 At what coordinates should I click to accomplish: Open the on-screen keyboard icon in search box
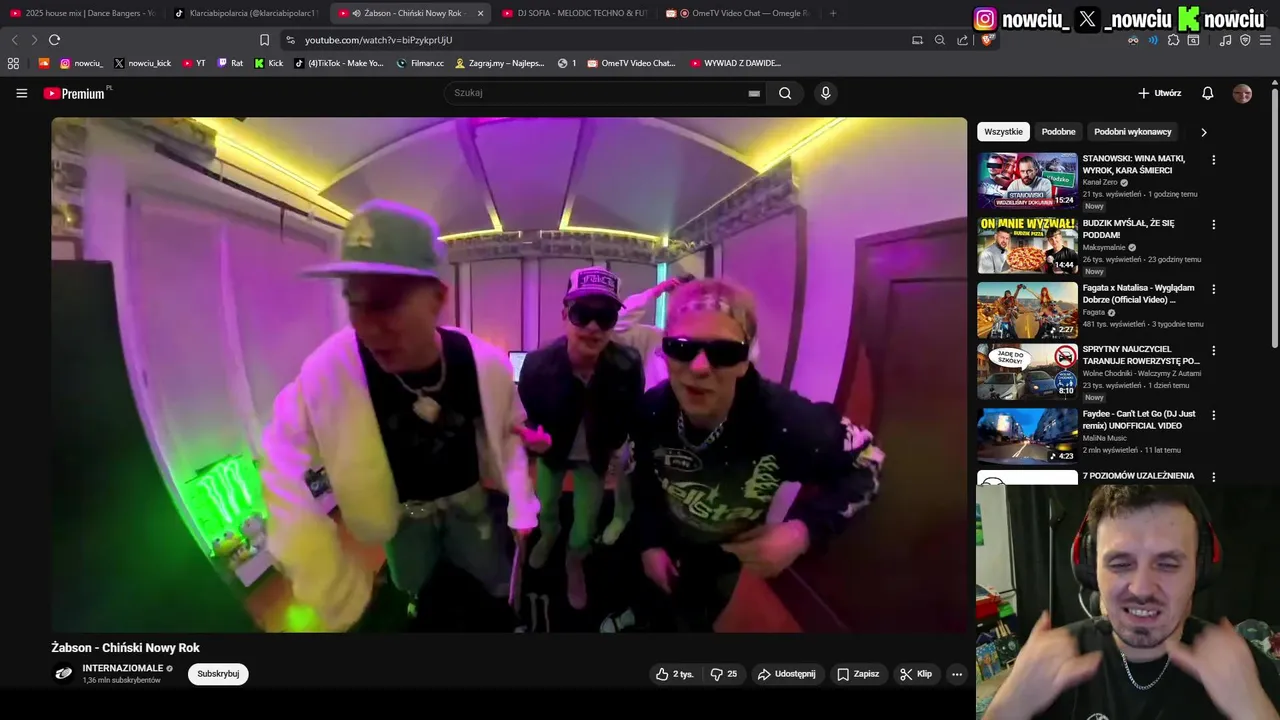(754, 93)
